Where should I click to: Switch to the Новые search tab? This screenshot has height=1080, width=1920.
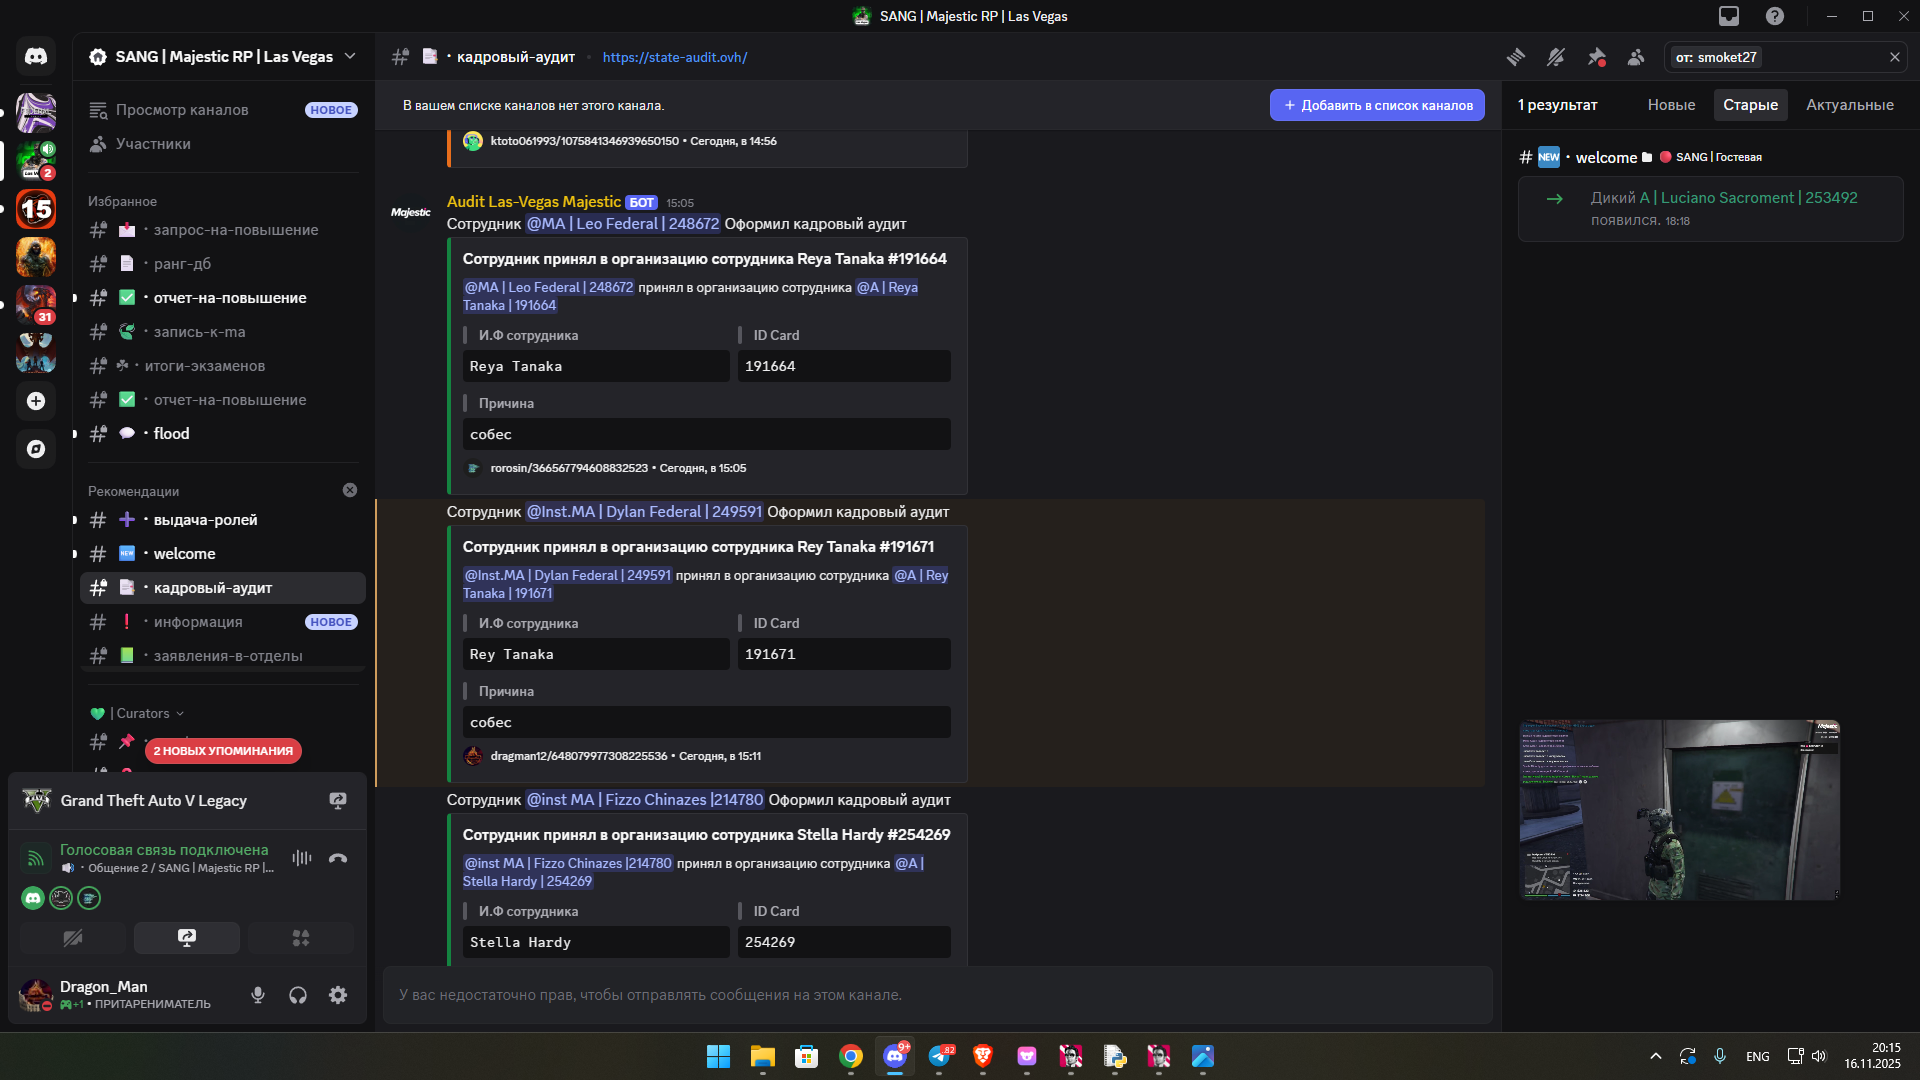(x=1671, y=105)
